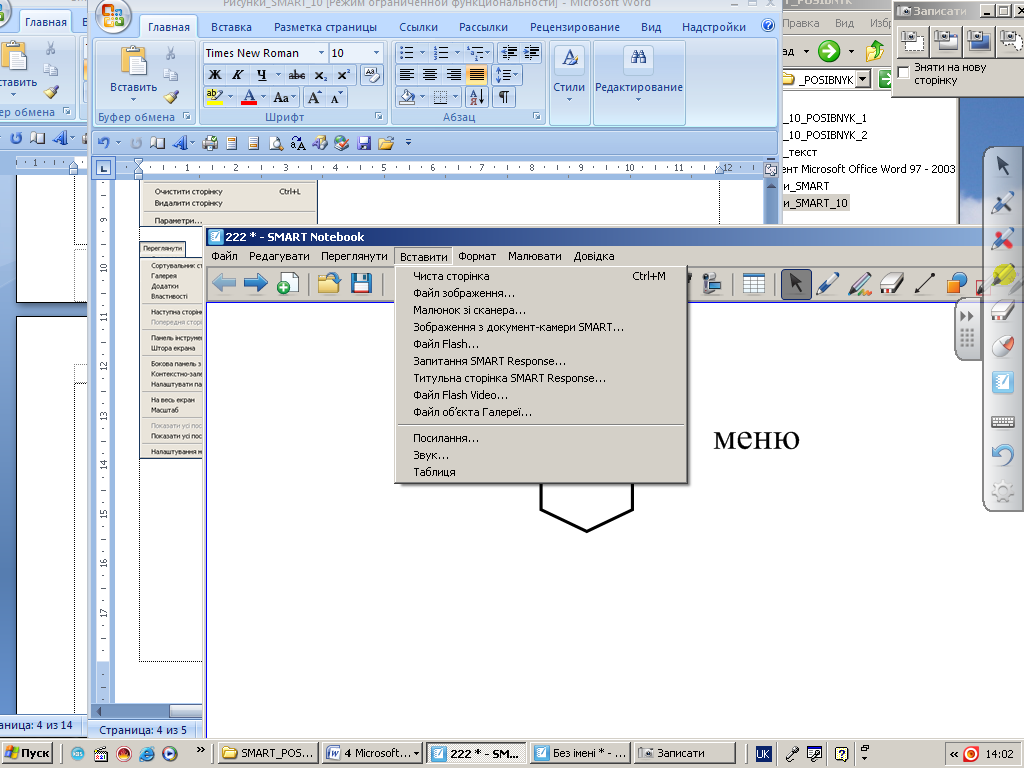Viewport: 1024px width, 768px height.
Task: Click increase indent icon in Word
Action: pos(532,53)
